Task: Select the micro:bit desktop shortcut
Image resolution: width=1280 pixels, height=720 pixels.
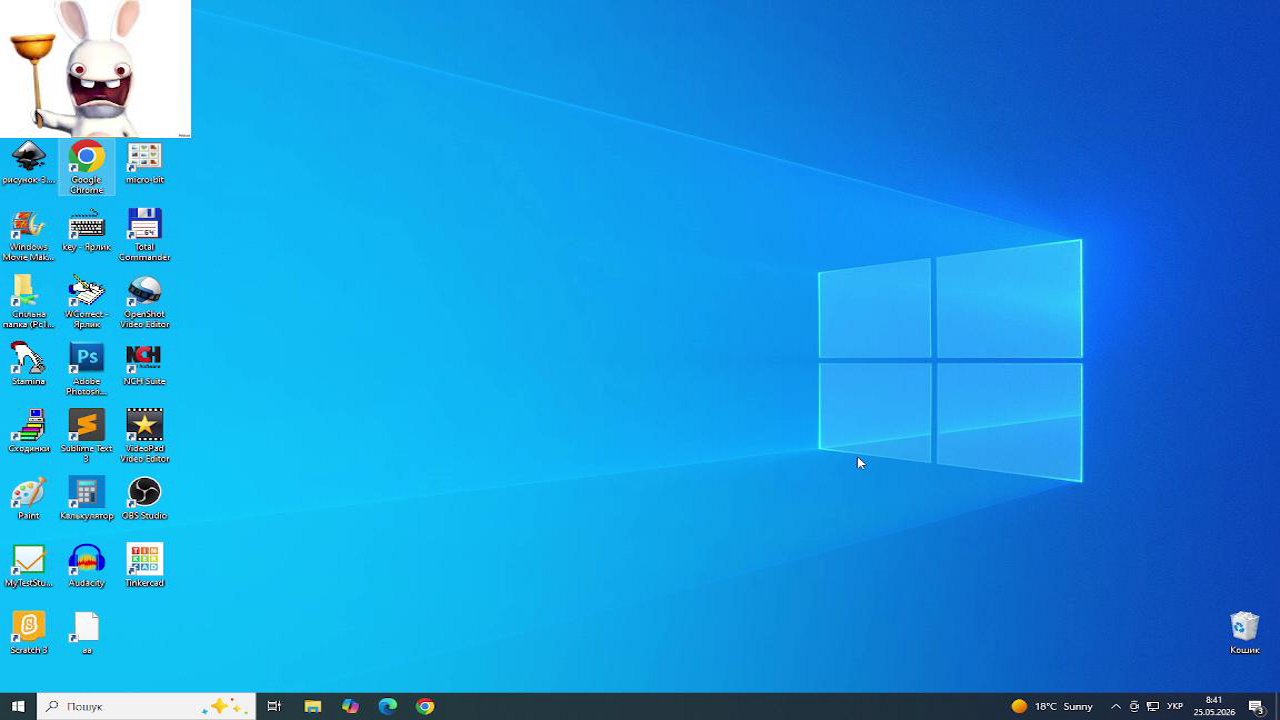Action: click(x=145, y=164)
